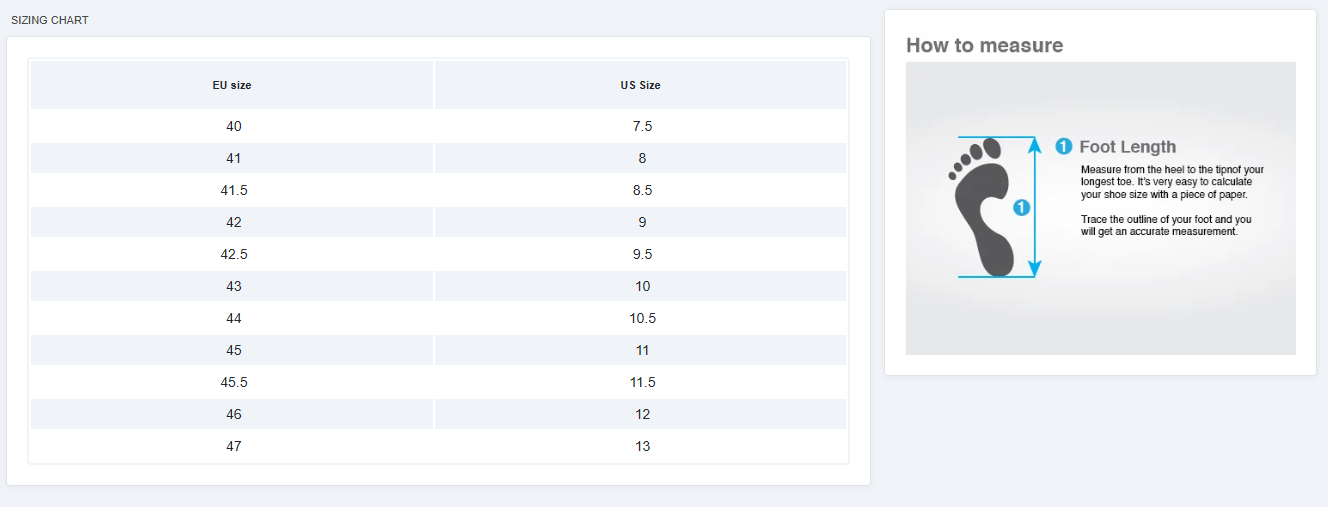Screen dimensions: 1328x507
Task: Click the US size 10.5 cell
Action: click(642, 318)
